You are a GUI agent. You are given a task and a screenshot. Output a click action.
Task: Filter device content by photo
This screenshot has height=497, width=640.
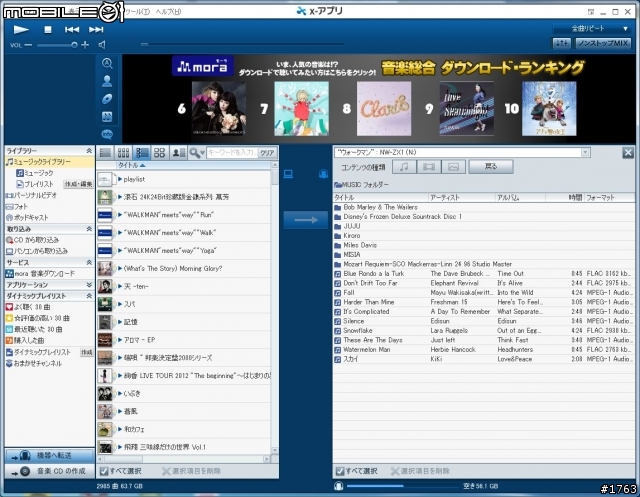point(453,167)
